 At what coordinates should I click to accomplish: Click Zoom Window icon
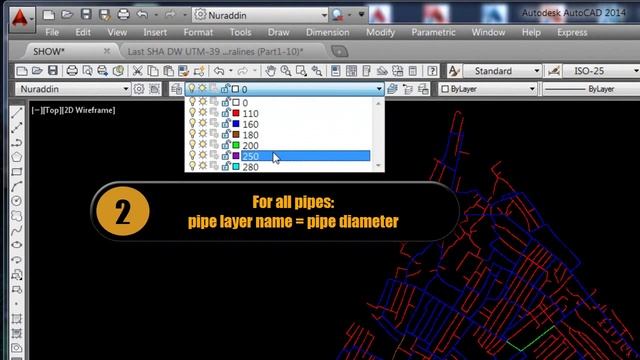(301, 71)
